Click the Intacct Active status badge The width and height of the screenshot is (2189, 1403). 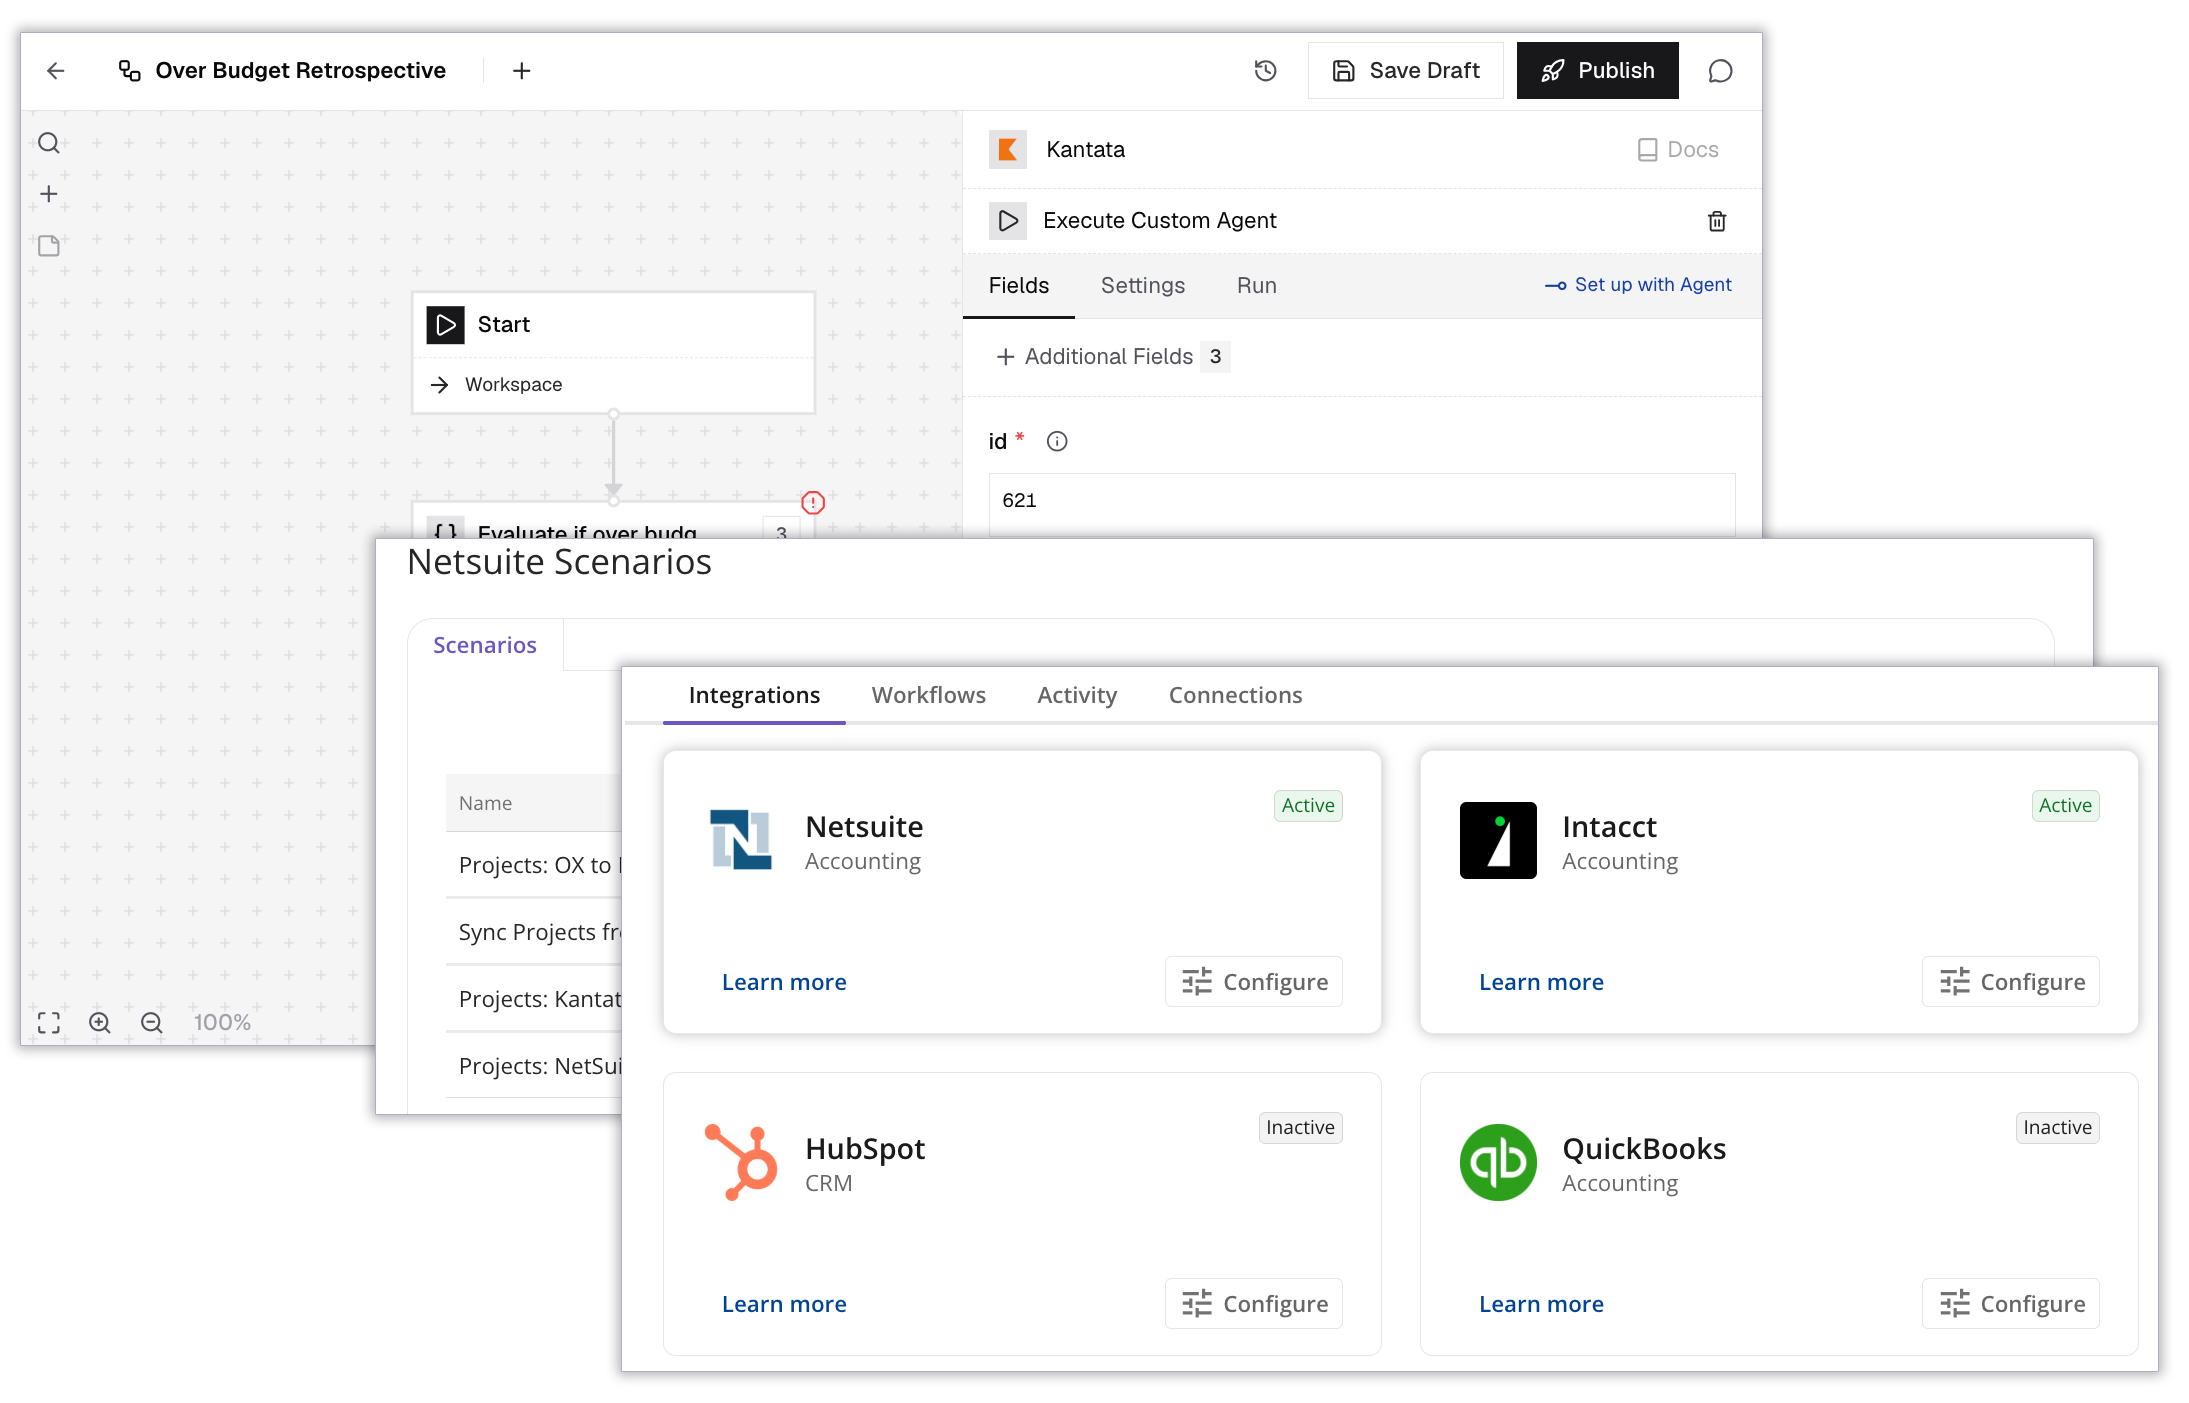click(x=2065, y=806)
